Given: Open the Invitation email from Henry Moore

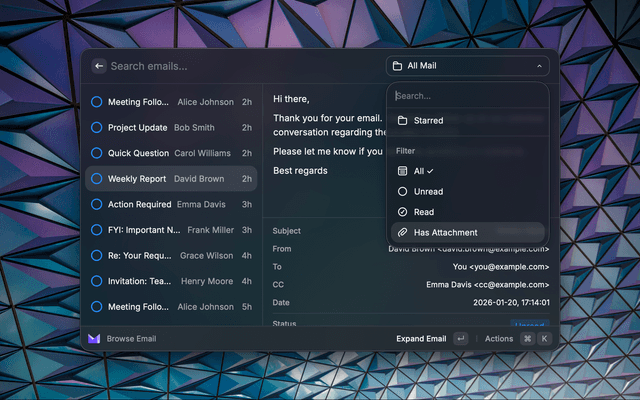Looking at the screenshot, I should tap(170, 281).
